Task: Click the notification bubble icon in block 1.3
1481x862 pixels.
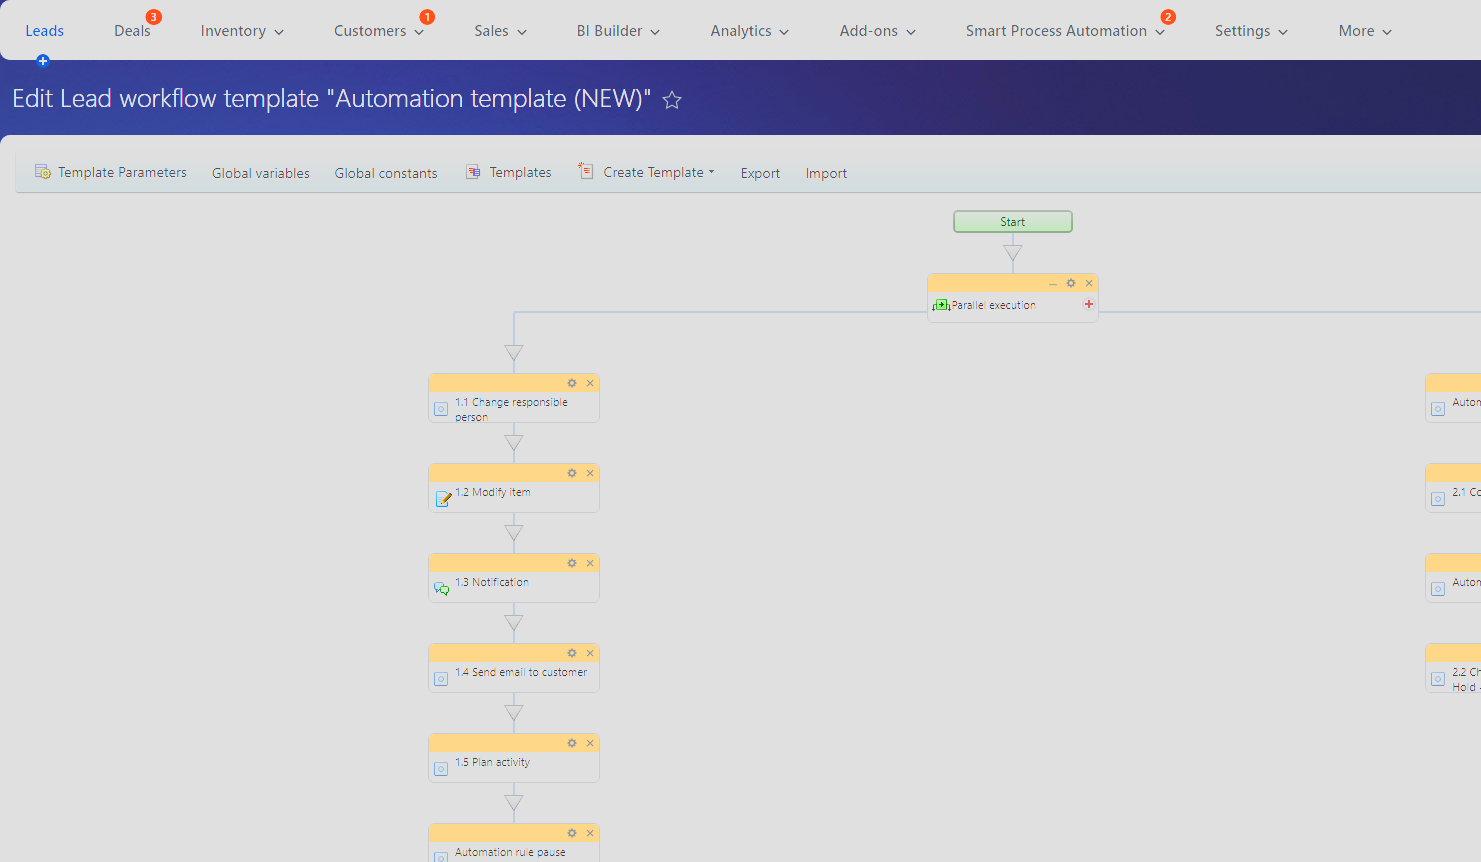Action: click(441, 589)
